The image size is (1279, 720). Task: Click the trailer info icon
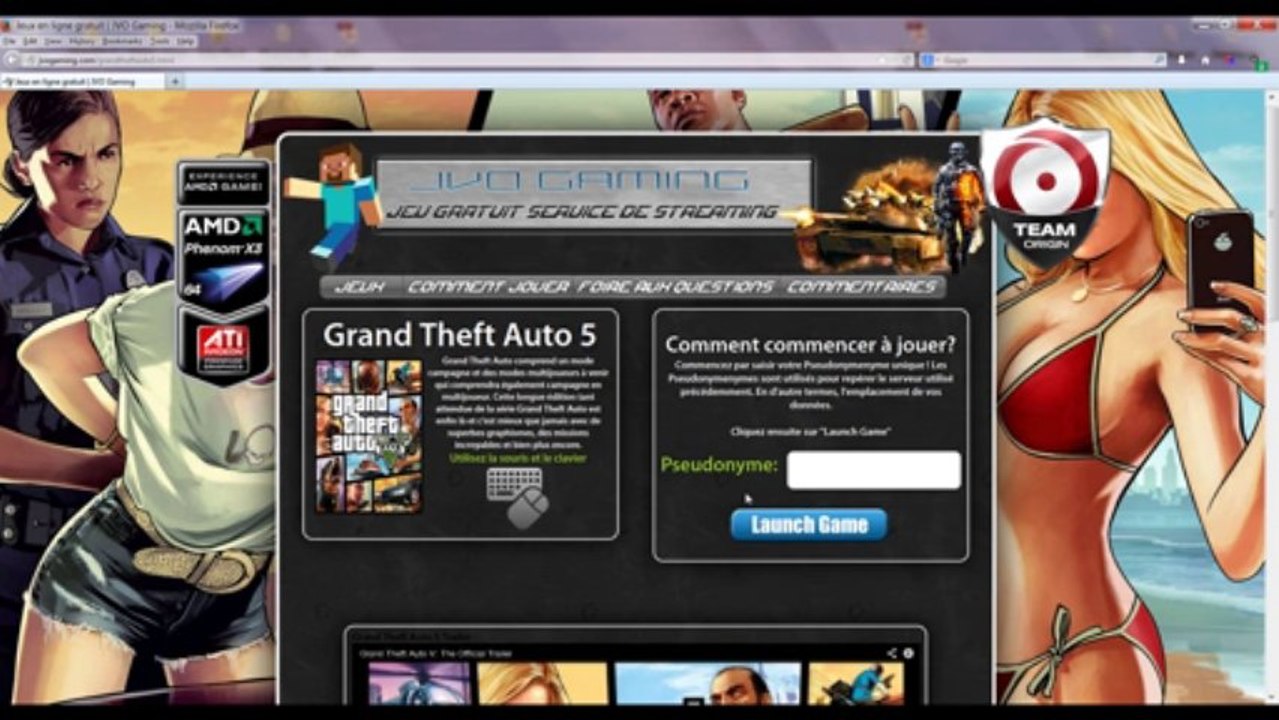point(908,653)
